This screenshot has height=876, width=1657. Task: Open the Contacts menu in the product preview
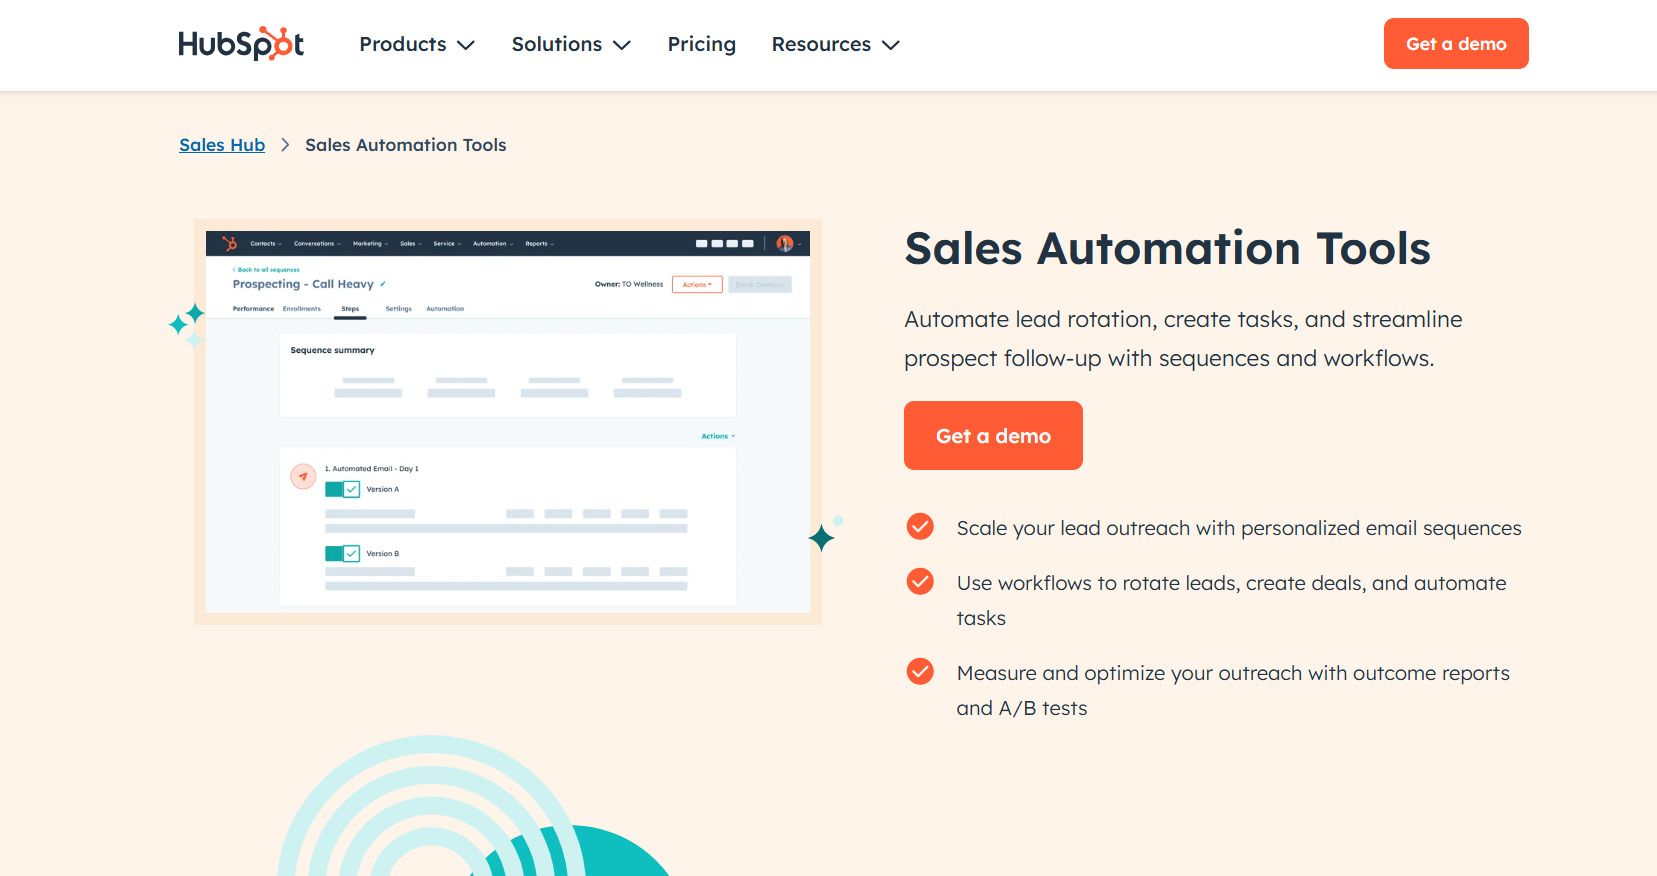pos(265,243)
